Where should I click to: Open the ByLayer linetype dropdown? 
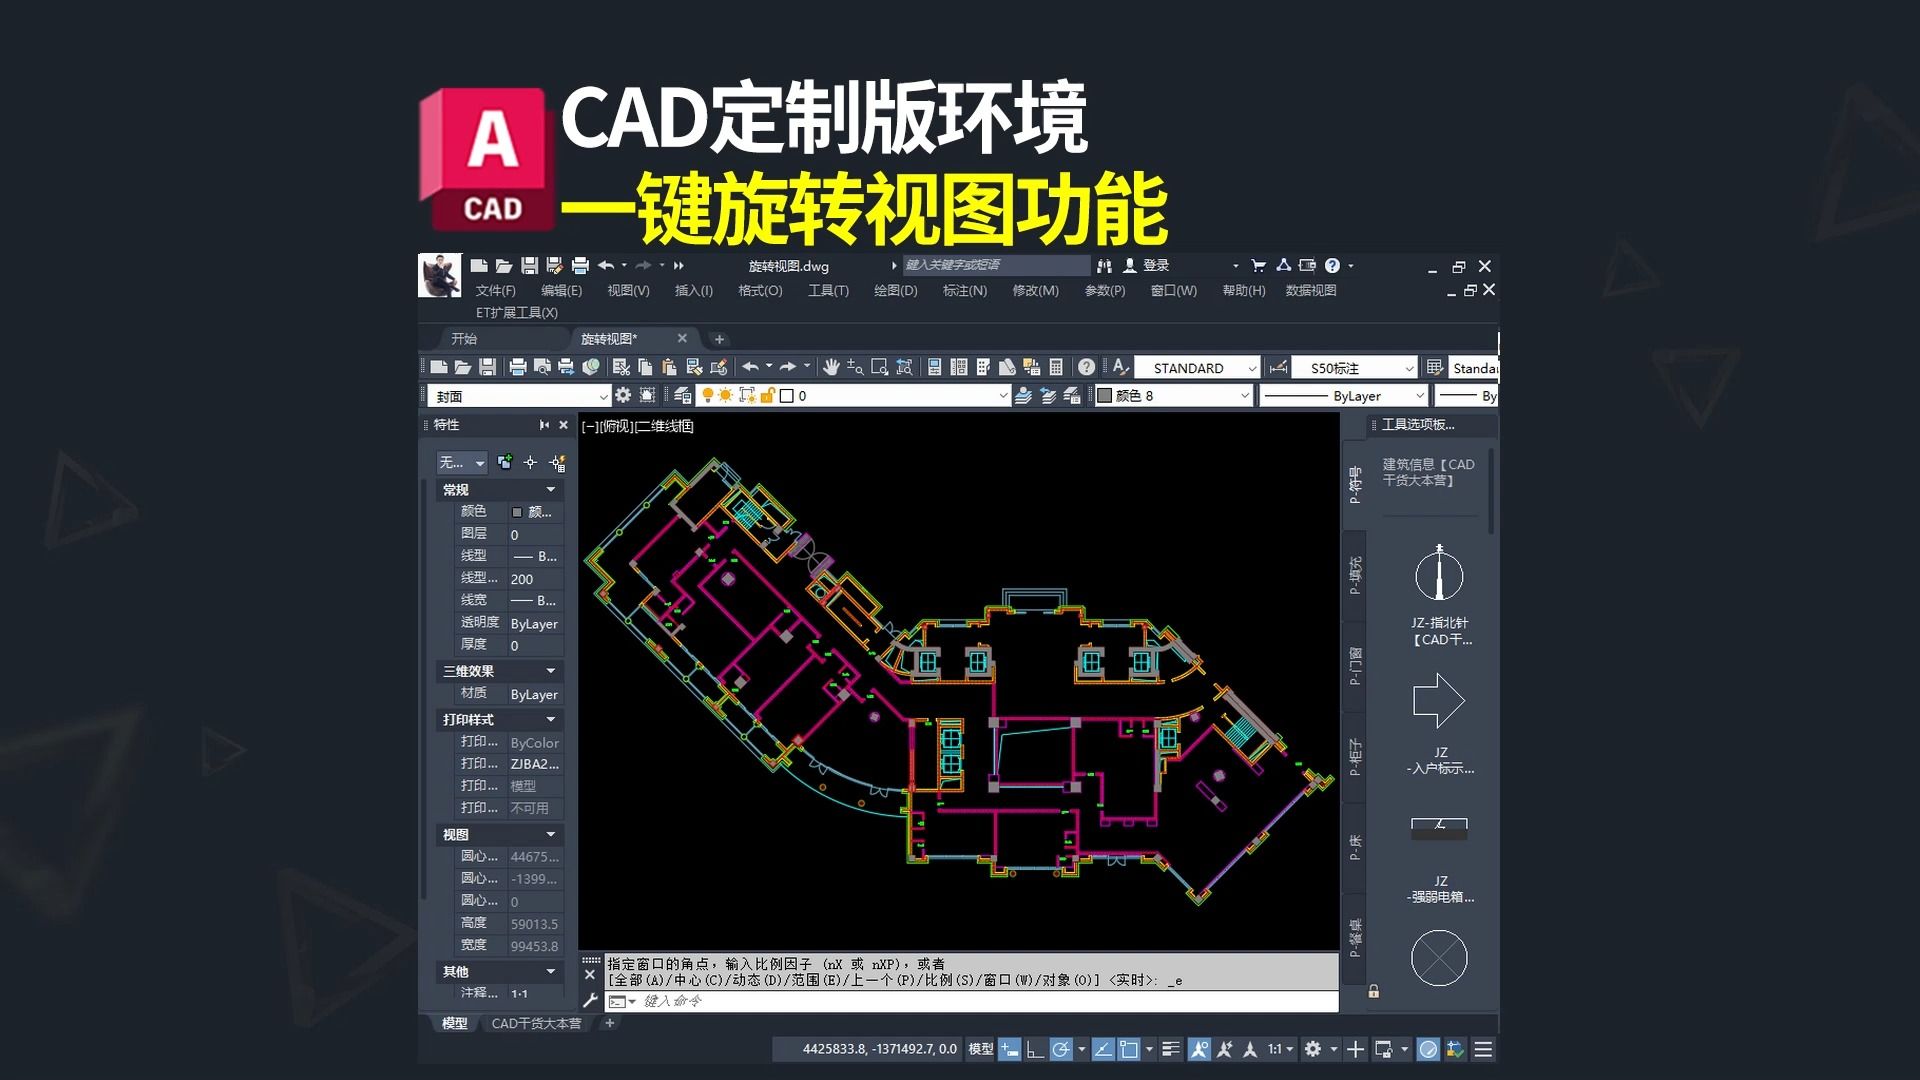click(1343, 396)
